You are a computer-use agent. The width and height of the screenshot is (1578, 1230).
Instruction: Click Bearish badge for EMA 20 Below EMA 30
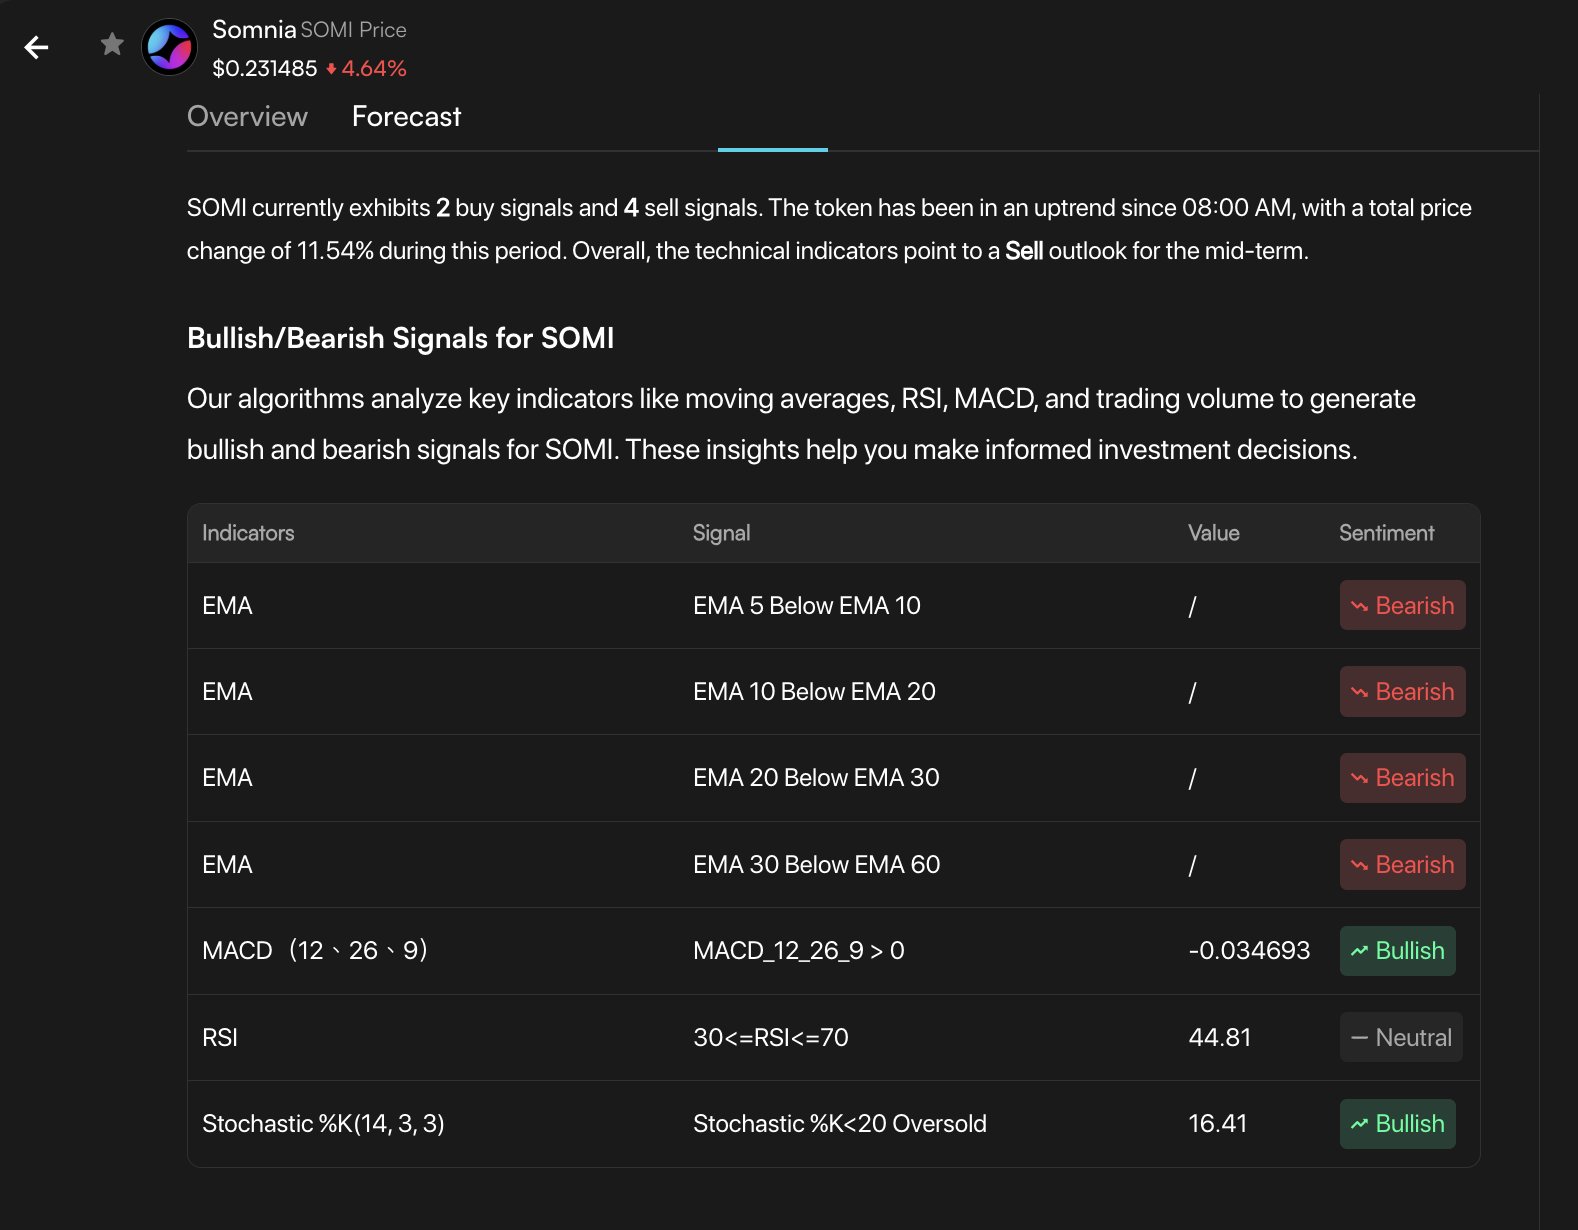pos(1402,778)
